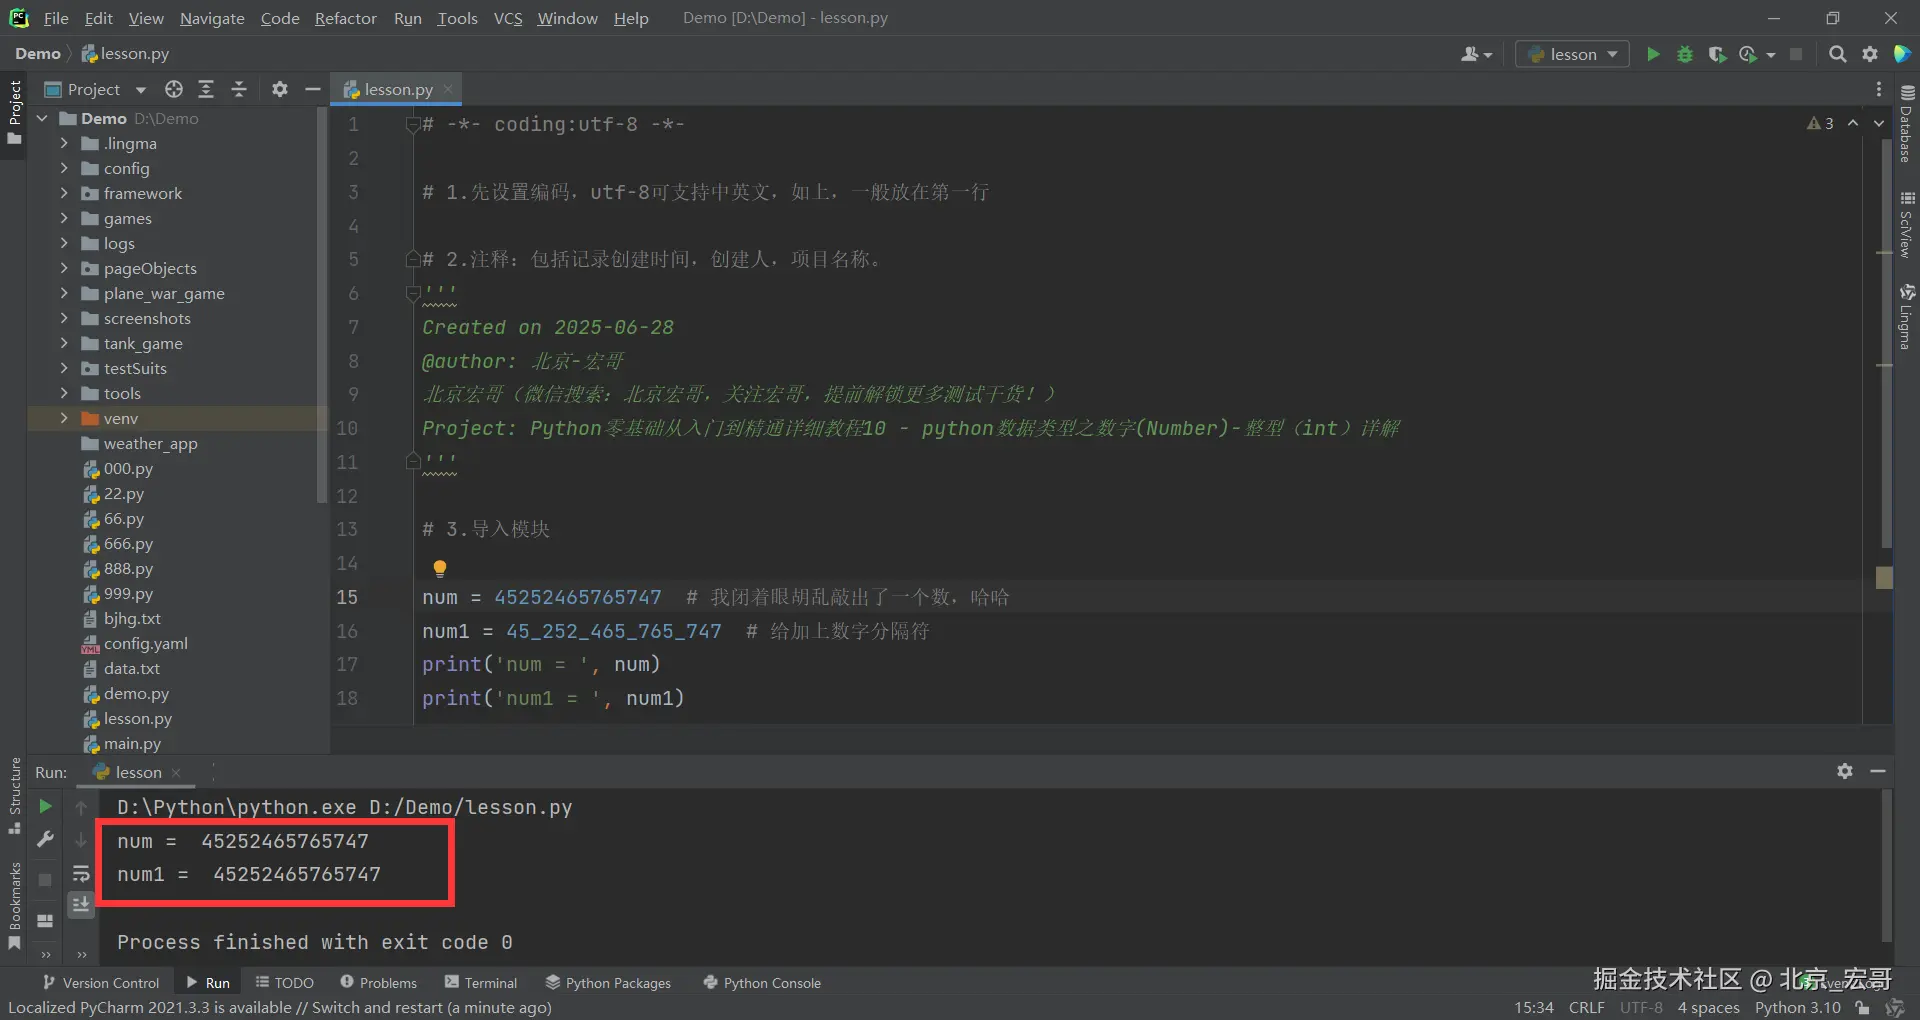
Task: Select config.yaml in project tree
Action: 145,643
